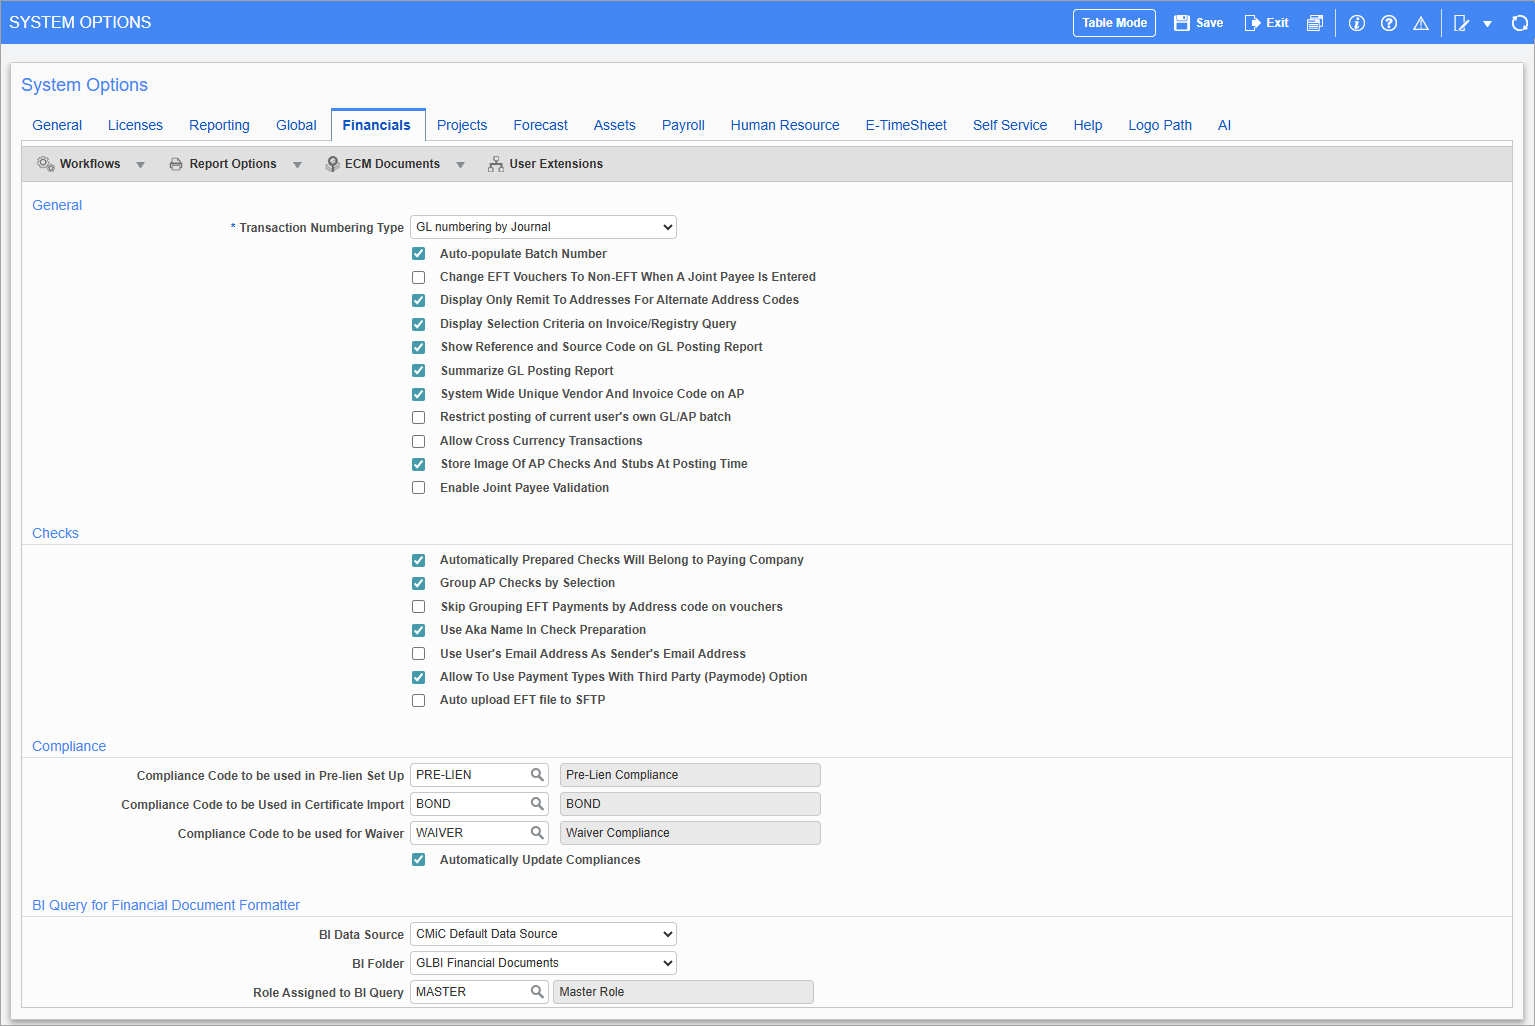
Task: Expand ECM Documents dropdown arrow
Action: 460,165
